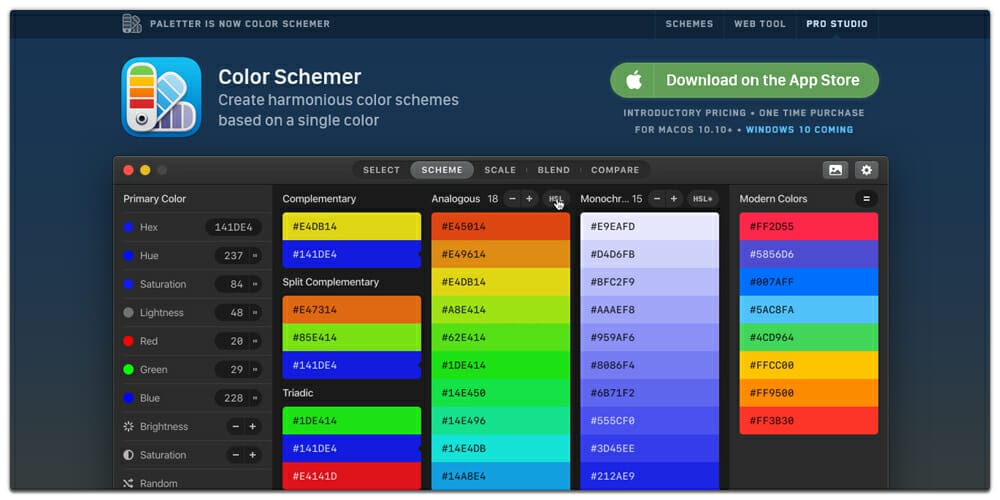1000x500 pixels.
Task: Select Monochromatic swatch #3D45EE
Action: [x=649, y=448]
